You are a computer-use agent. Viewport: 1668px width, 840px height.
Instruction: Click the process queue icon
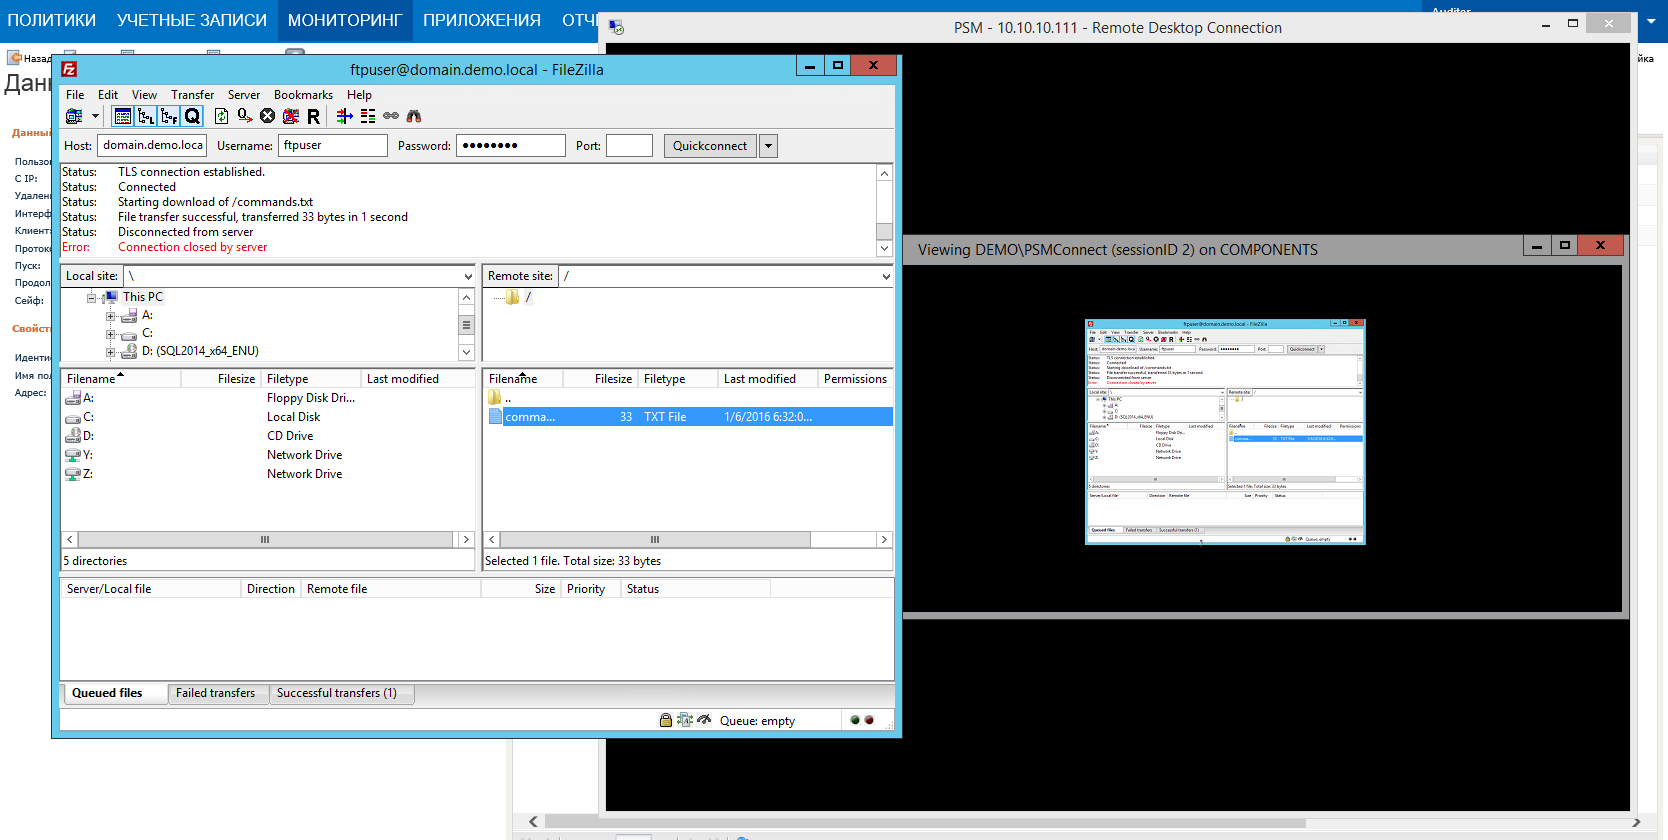coord(244,116)
